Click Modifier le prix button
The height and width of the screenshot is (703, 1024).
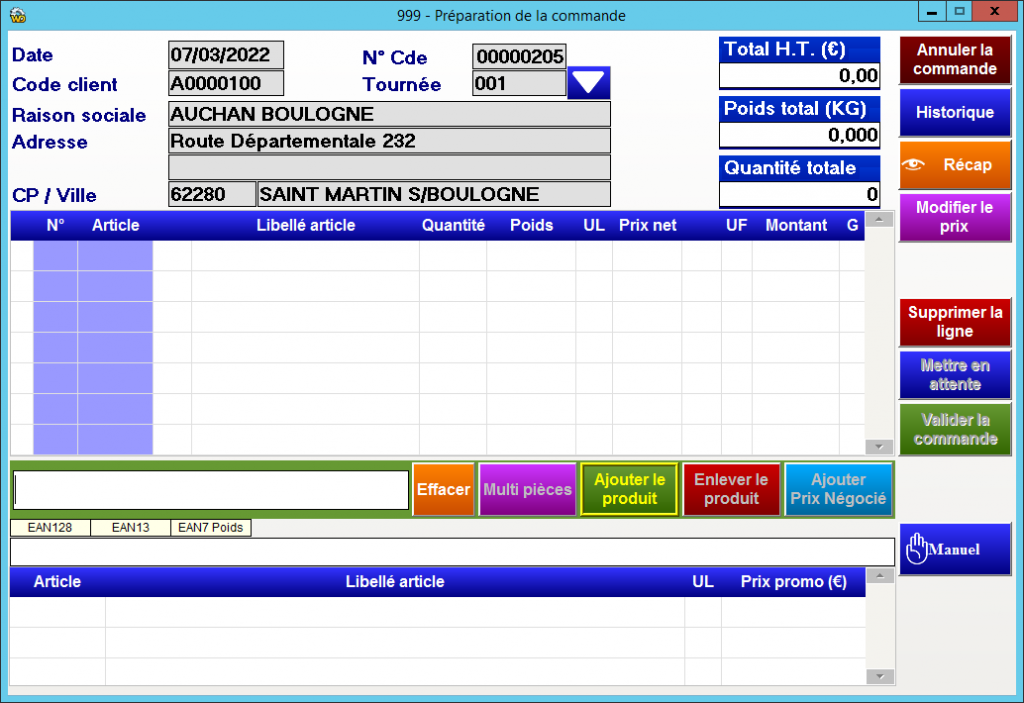point(954,217)
